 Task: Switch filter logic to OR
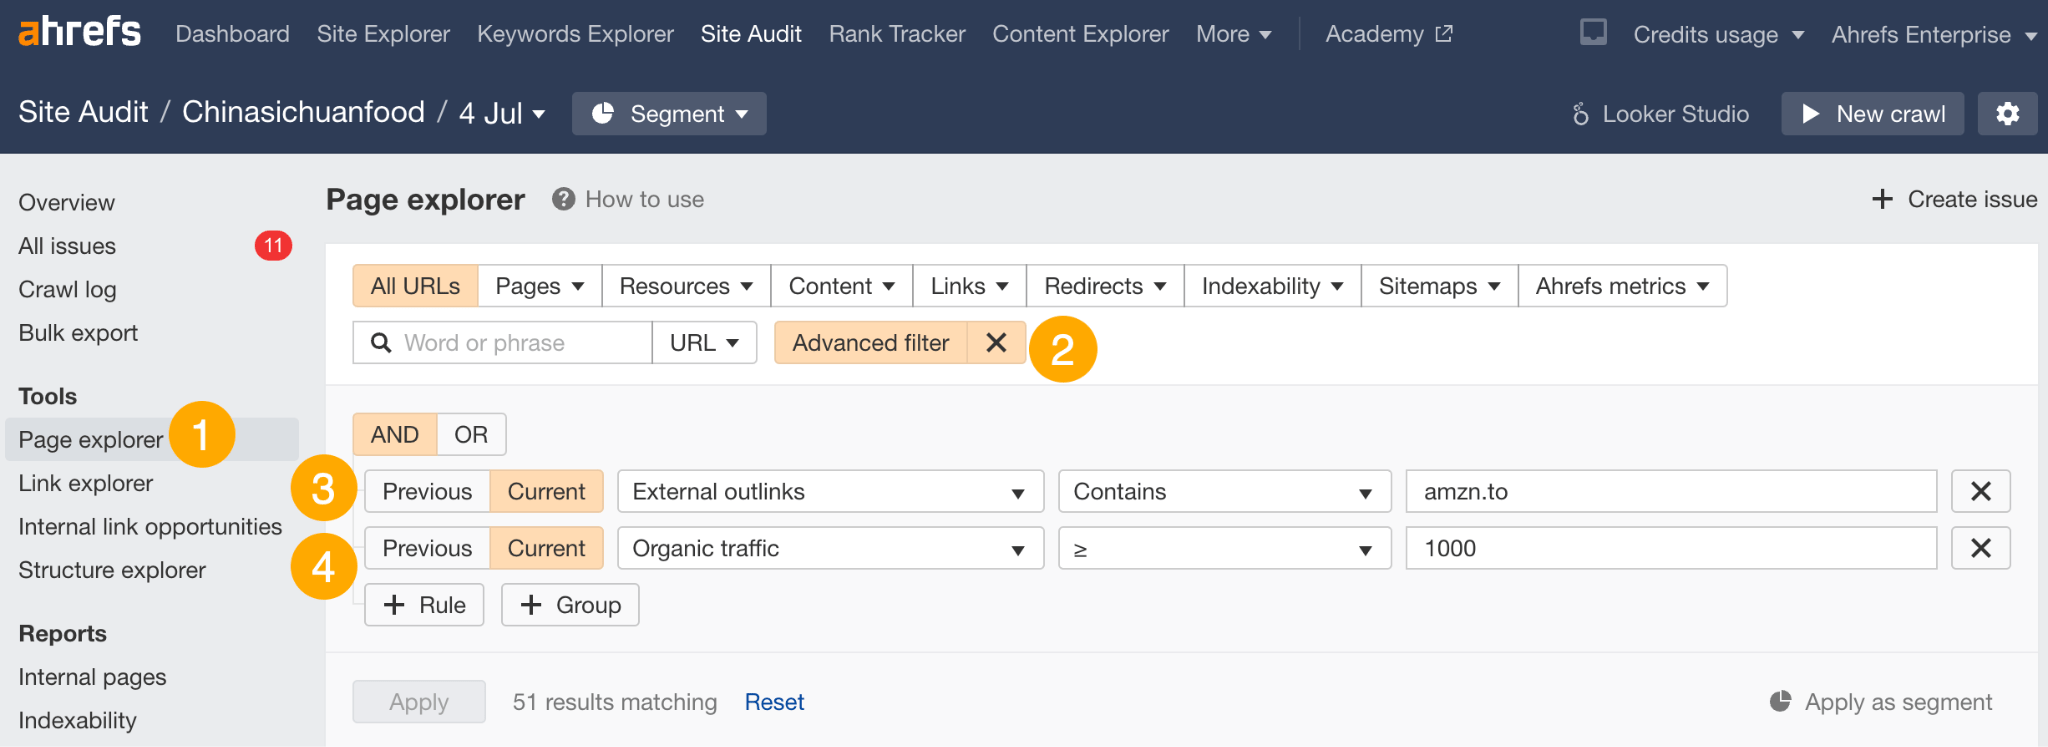pos(471,435)
